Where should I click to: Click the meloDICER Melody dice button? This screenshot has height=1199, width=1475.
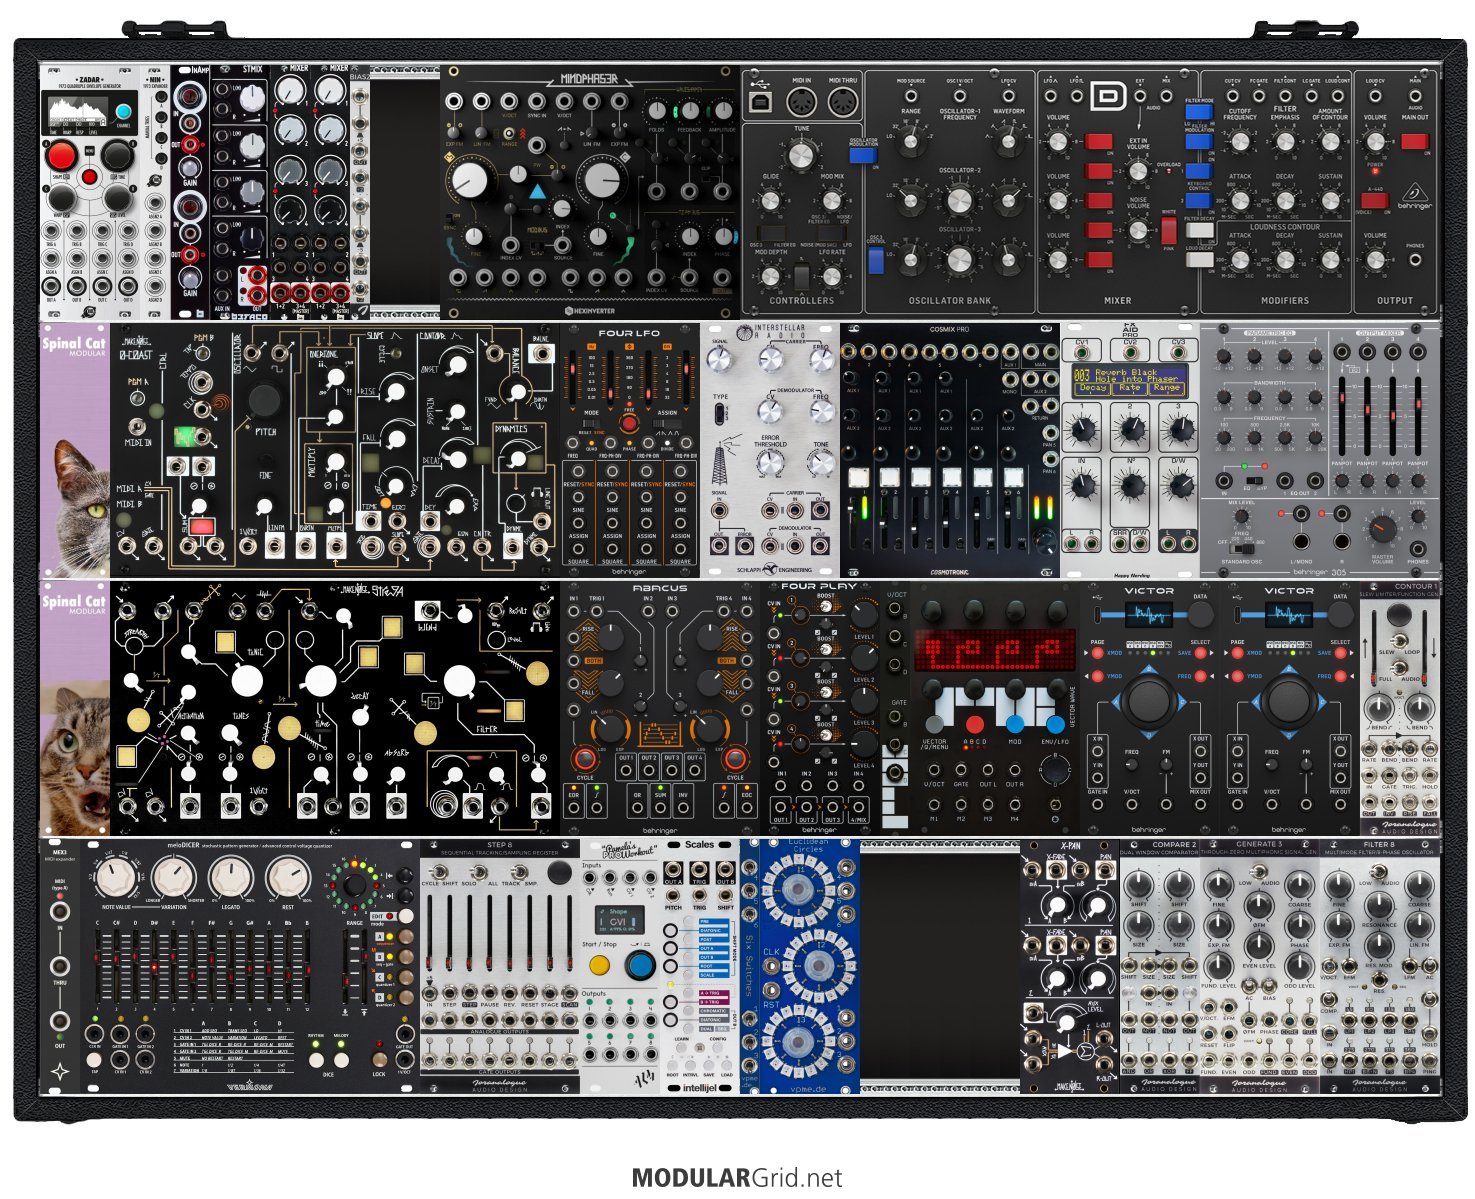coord(342,1059)
